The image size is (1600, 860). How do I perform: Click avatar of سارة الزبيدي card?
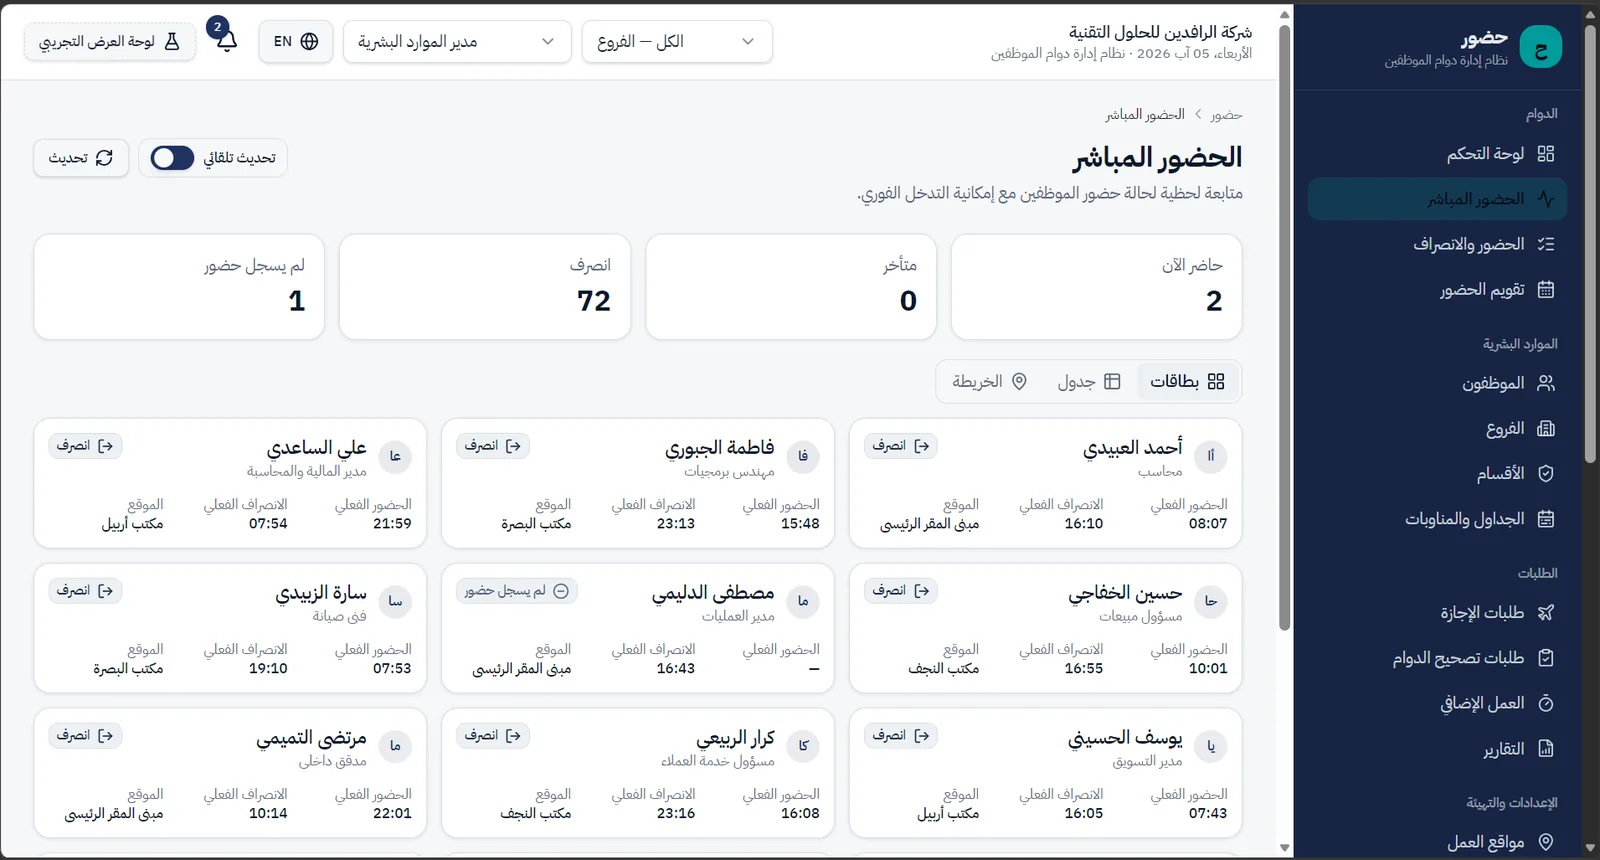[x=395, y=601]
